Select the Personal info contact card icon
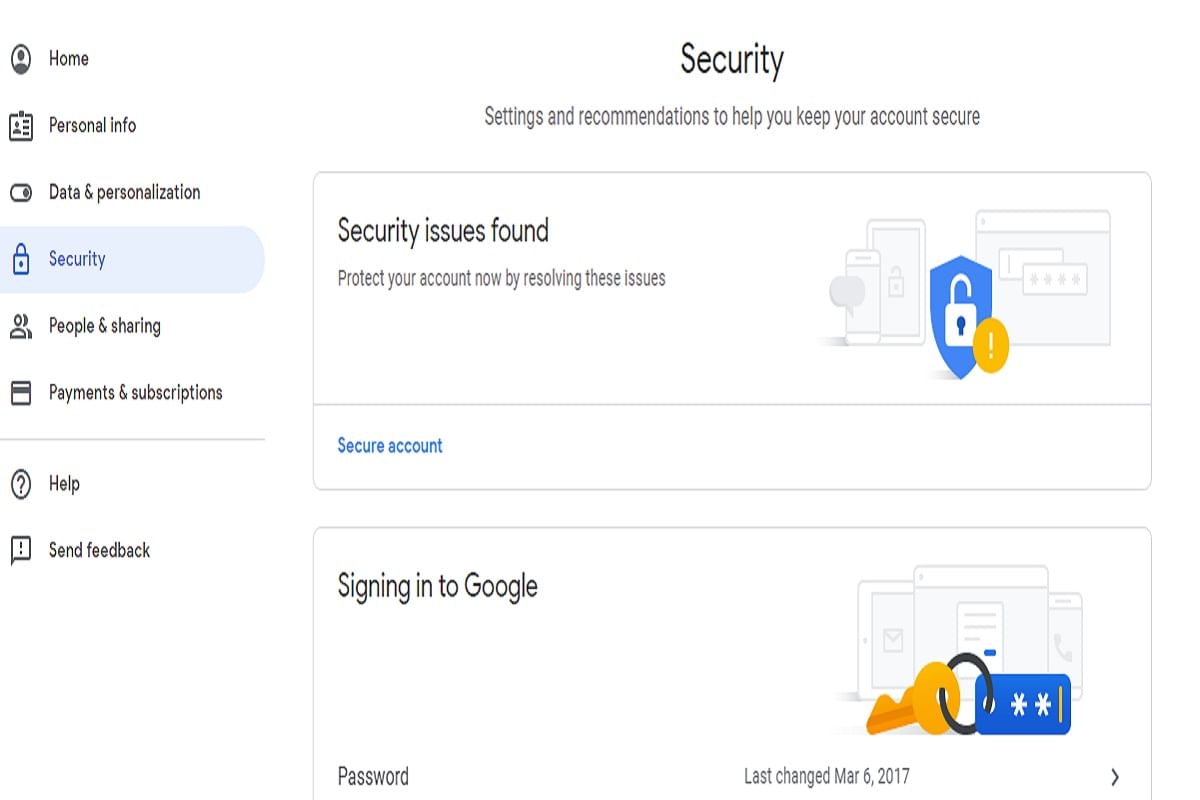Viewport: 1200px width, 800px height. point(21,125)
